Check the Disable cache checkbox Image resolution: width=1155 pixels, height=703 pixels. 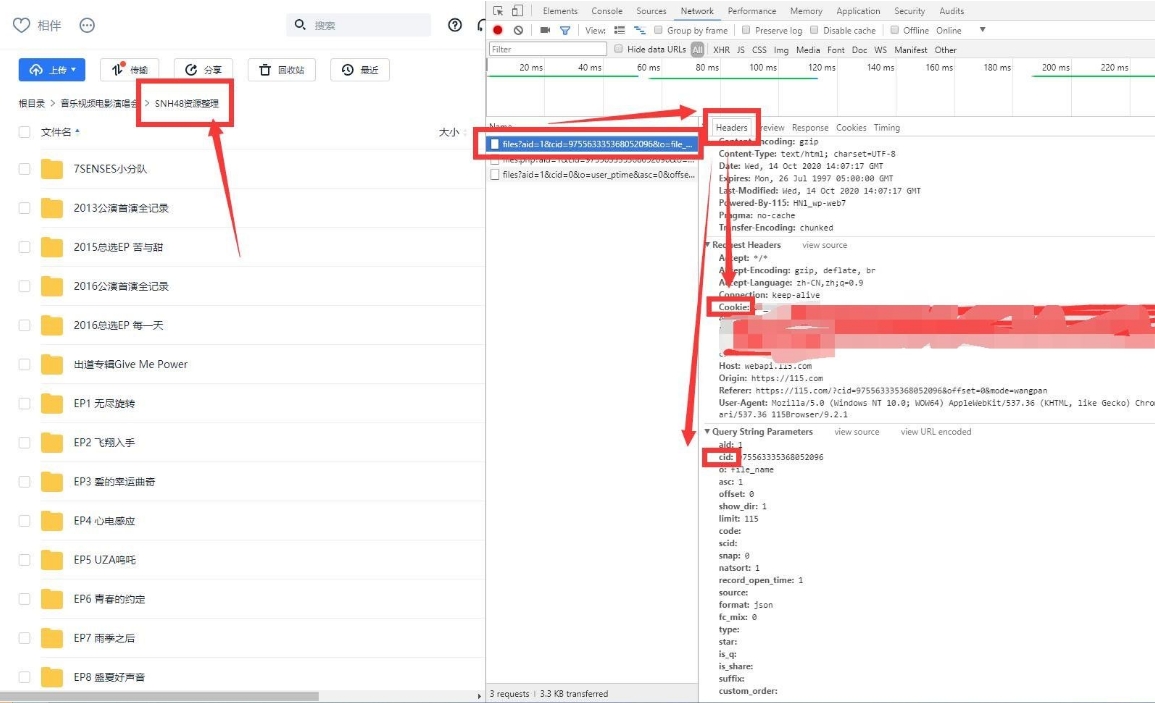click(x=815, y=31)
